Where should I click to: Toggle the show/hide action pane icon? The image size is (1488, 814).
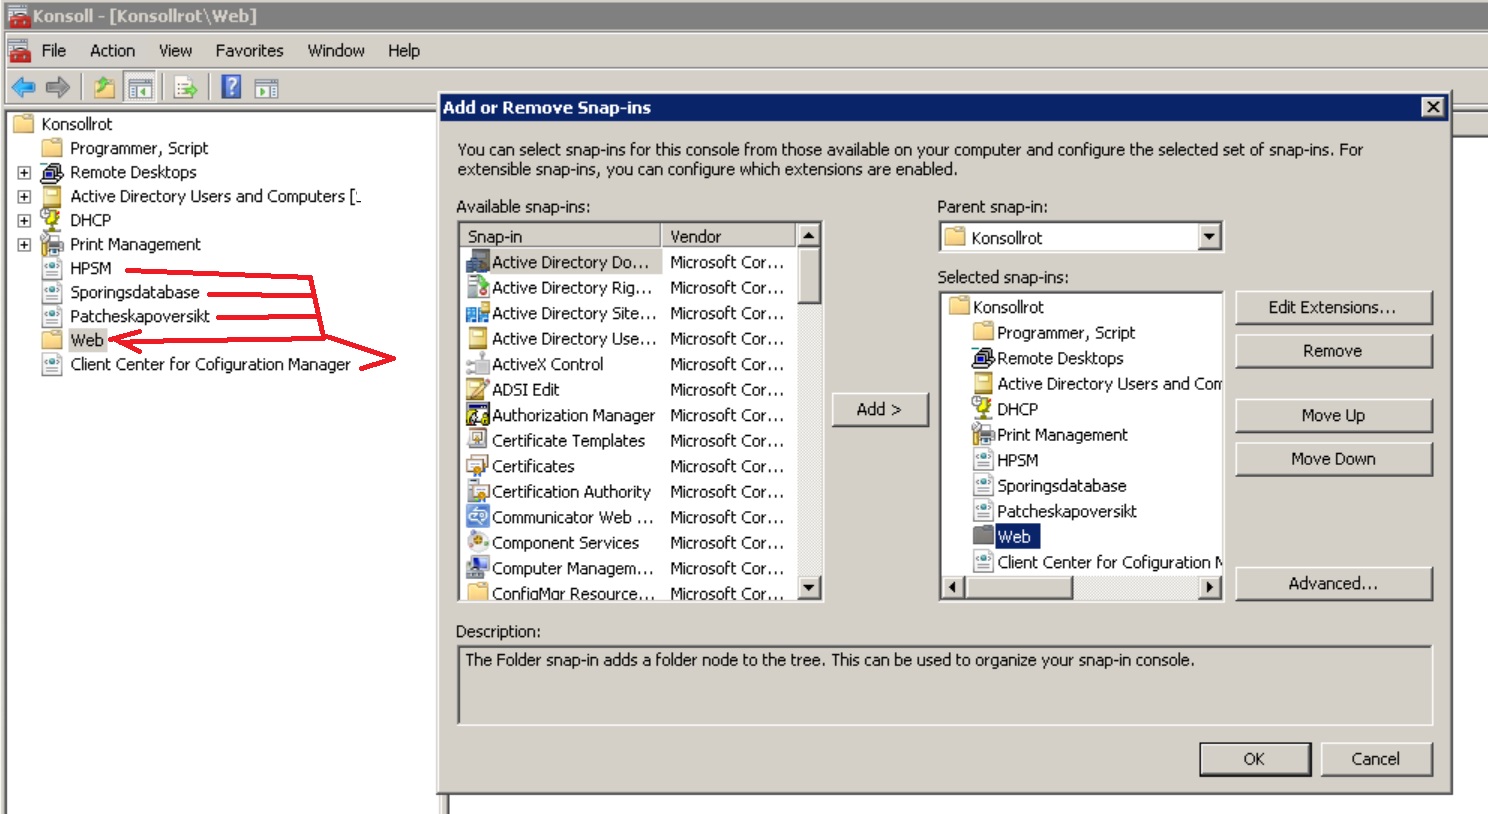click(266, 88)
